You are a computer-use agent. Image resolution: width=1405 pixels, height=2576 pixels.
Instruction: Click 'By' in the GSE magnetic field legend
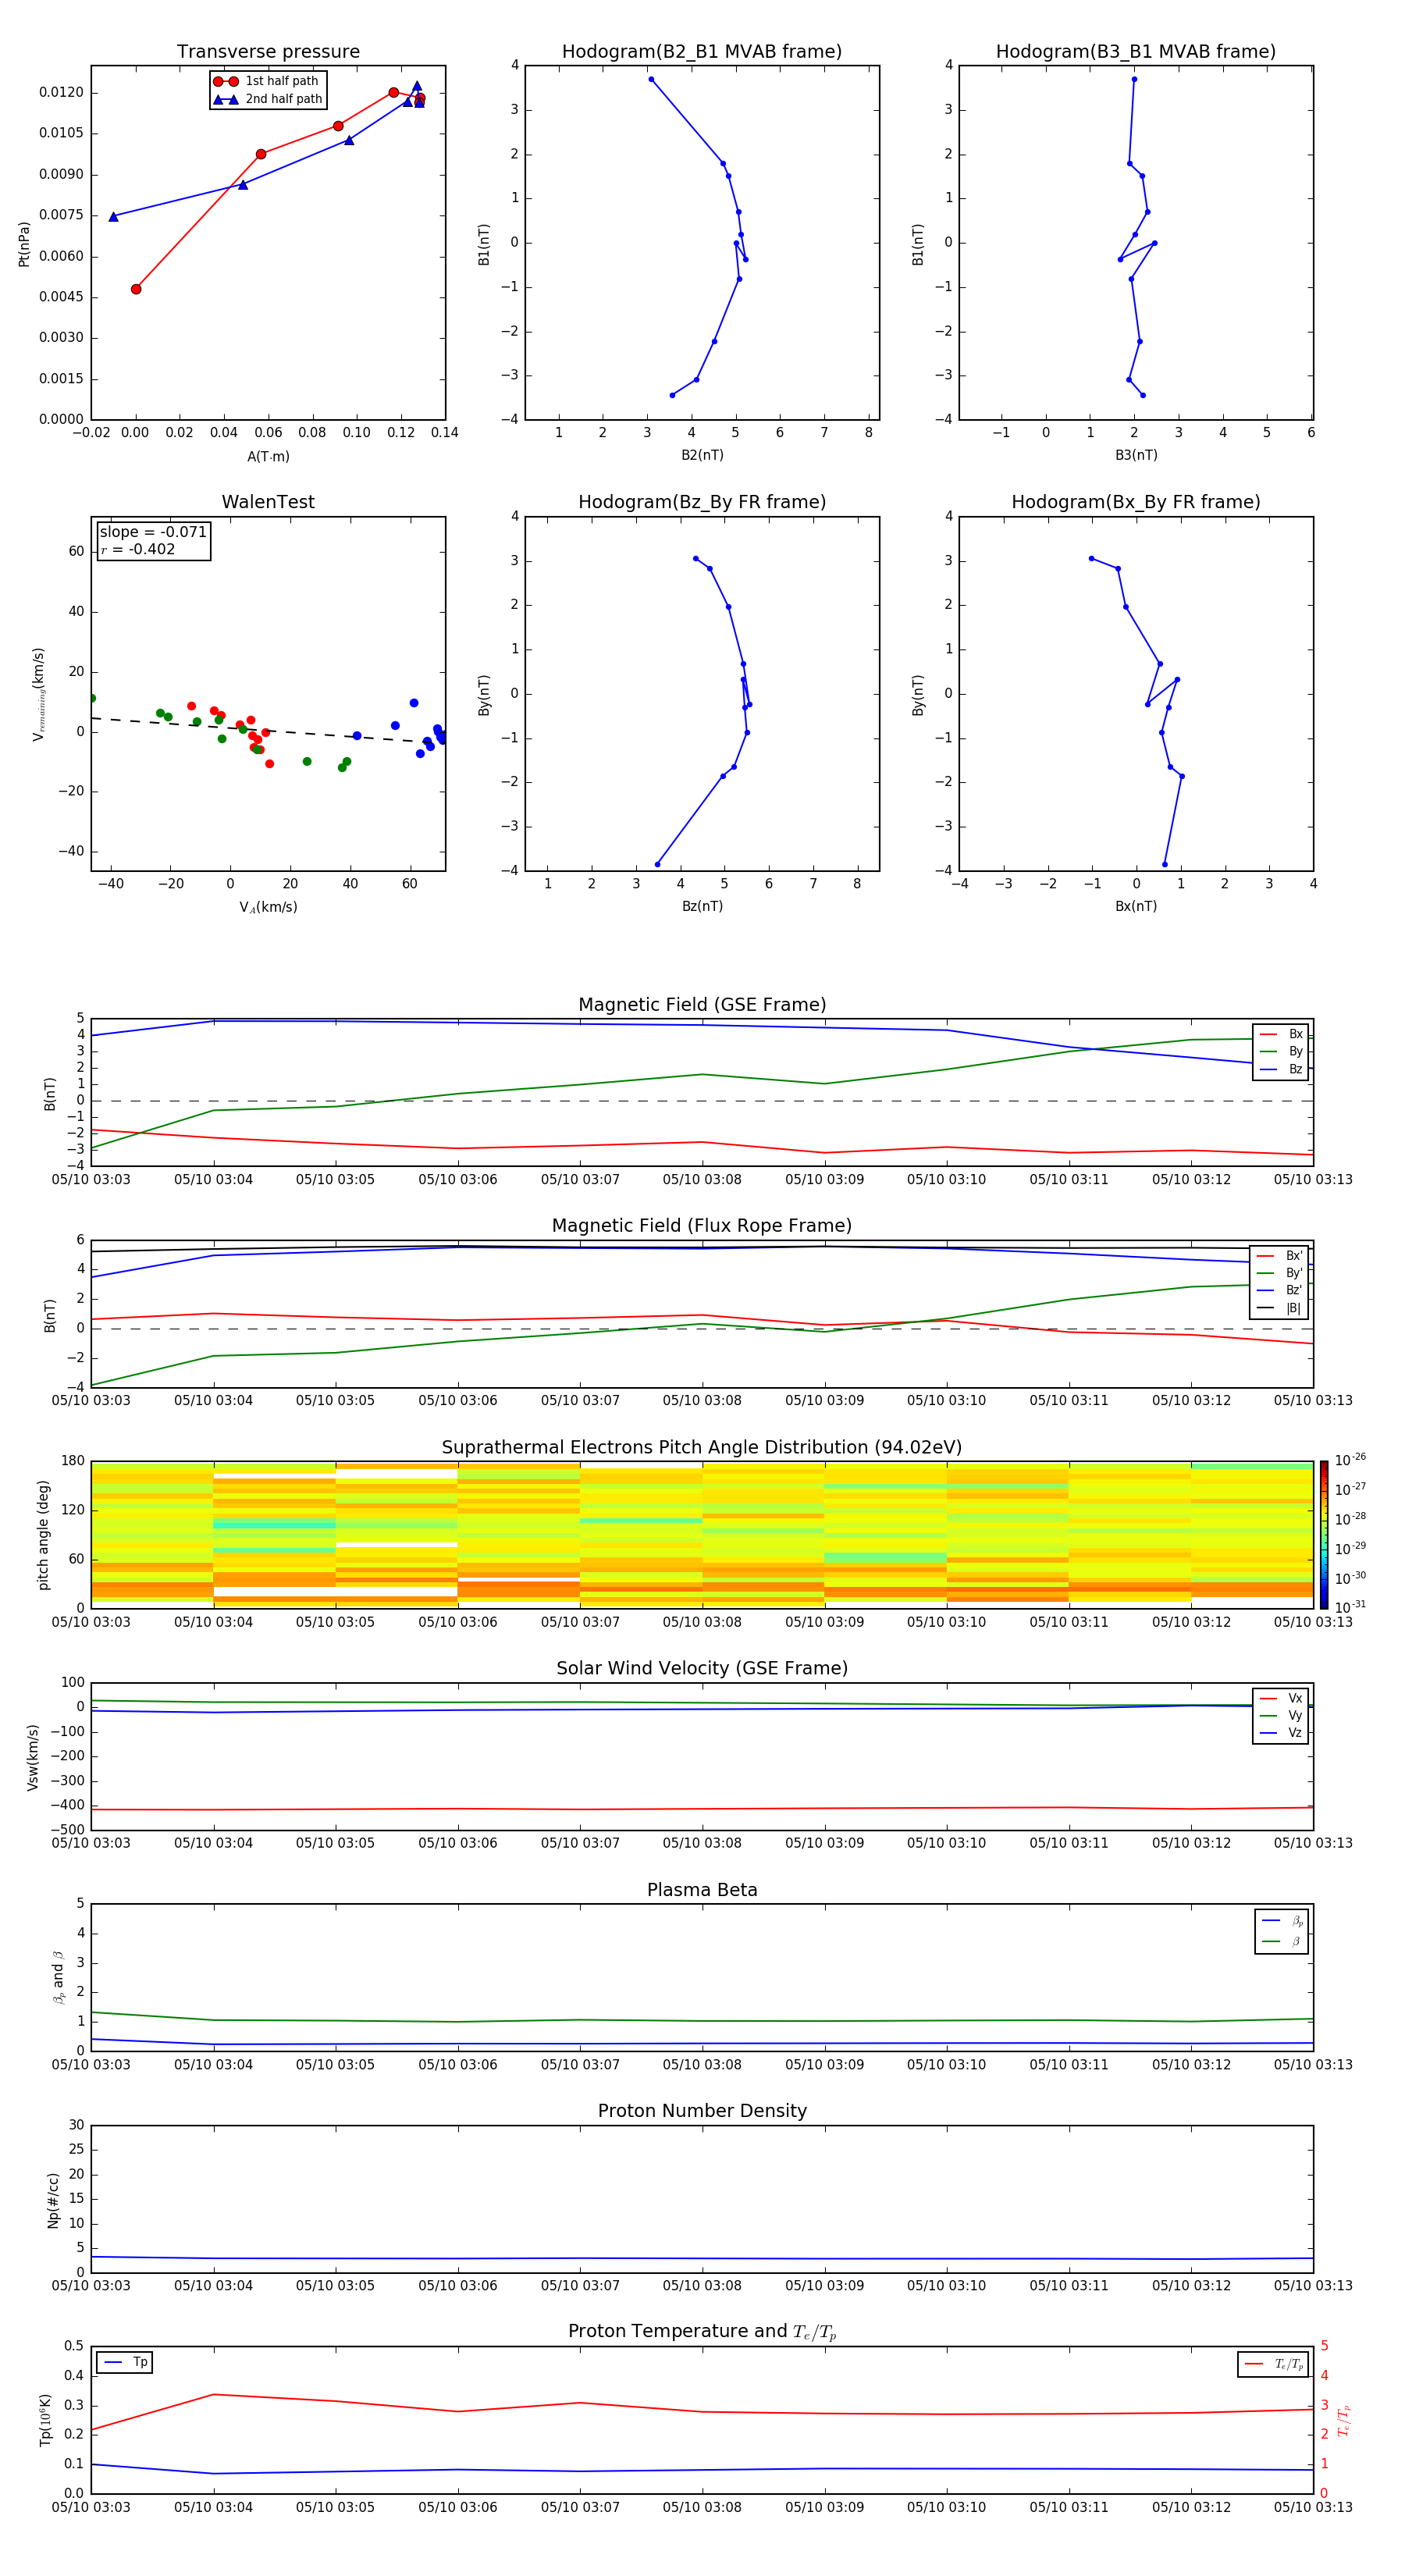[x=1295, y=1052]
